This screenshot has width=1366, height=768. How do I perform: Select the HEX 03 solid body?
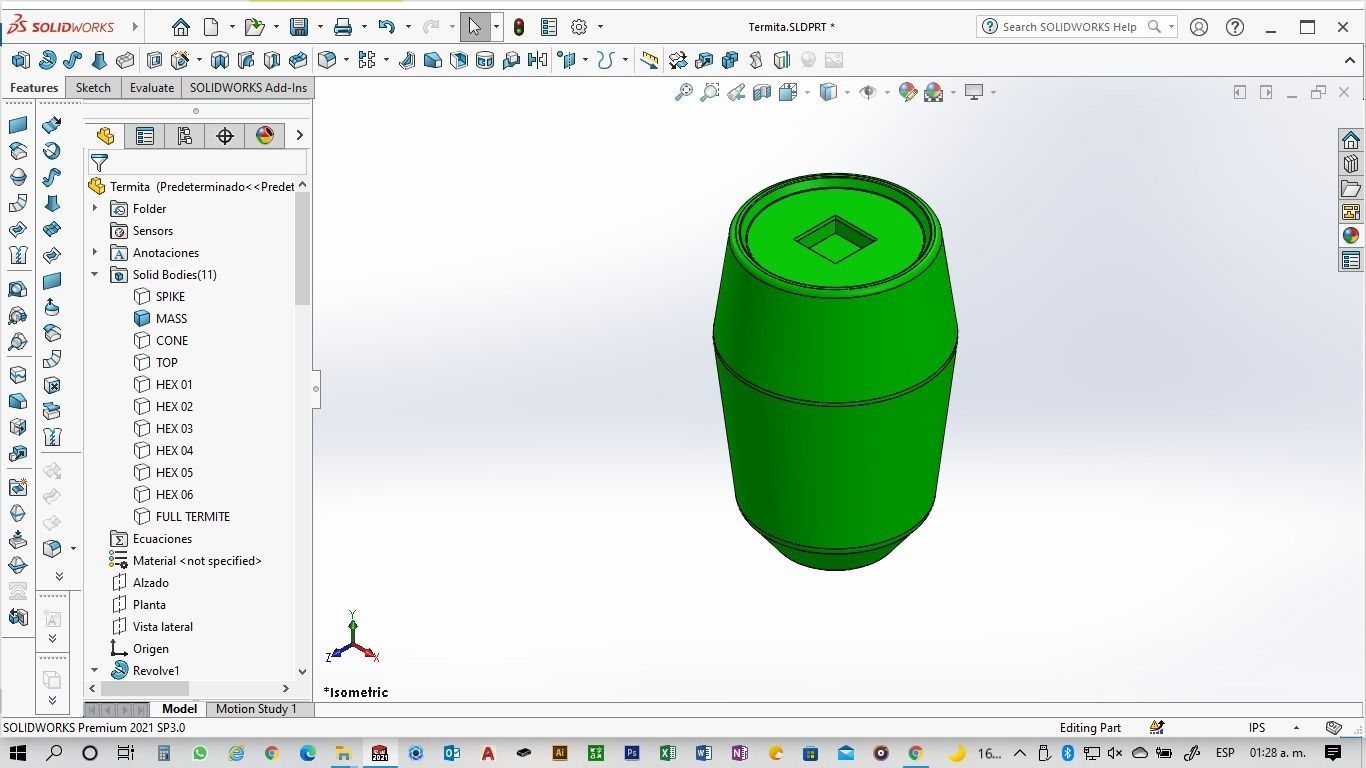click(x=174, y=429)
